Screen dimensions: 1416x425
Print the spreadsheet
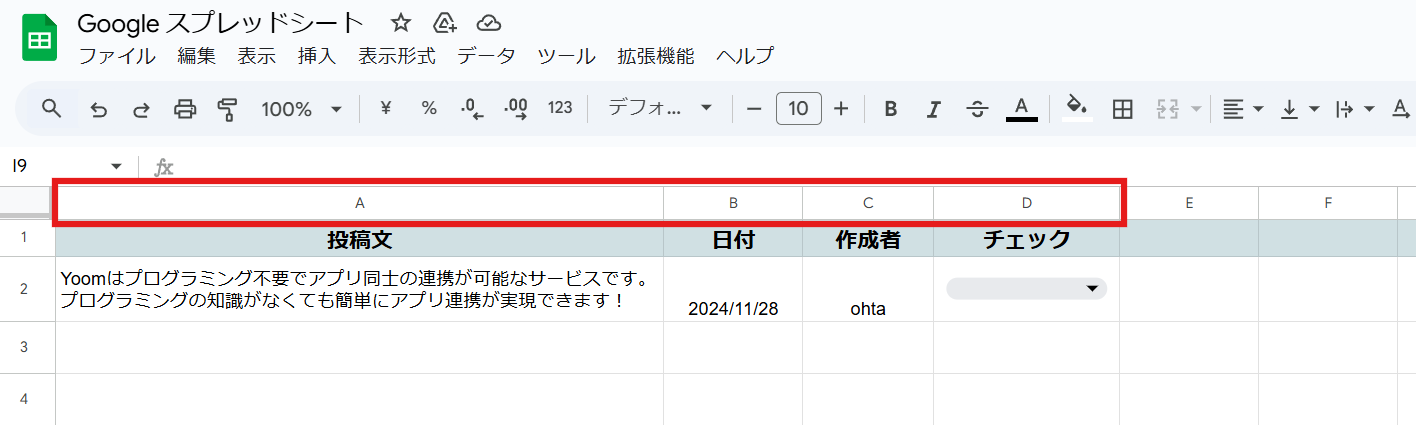(x=185, y=109)
